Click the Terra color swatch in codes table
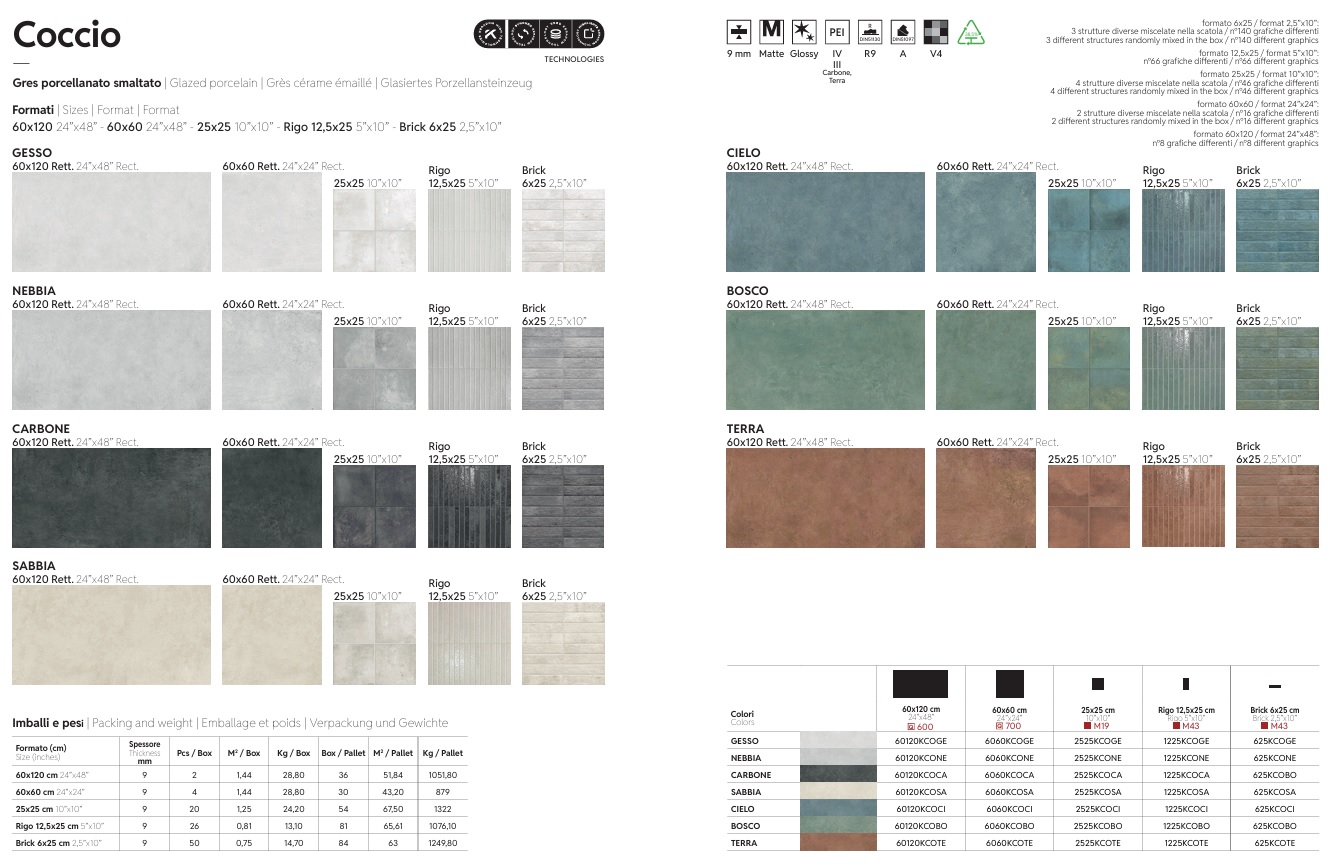This screenshot has width=1334, height=867. click(837, 843)
